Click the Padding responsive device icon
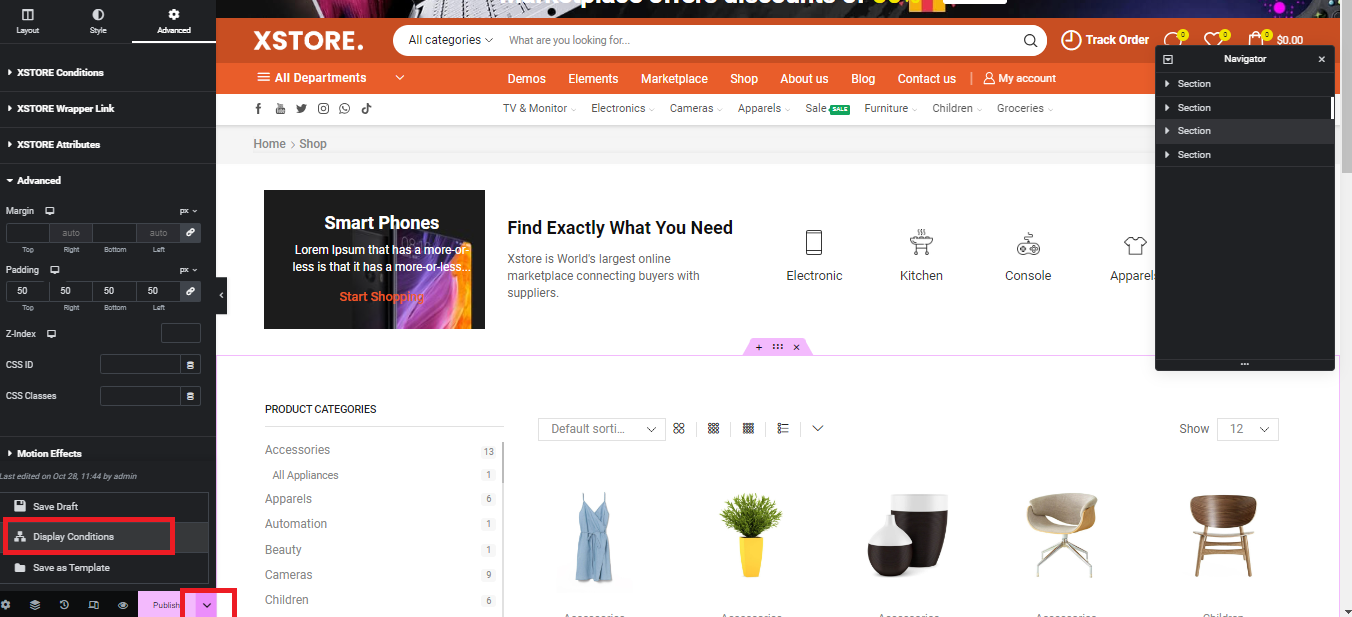Image resolution: width=1352 pixels, height=617 pixels. coord(55,270)
